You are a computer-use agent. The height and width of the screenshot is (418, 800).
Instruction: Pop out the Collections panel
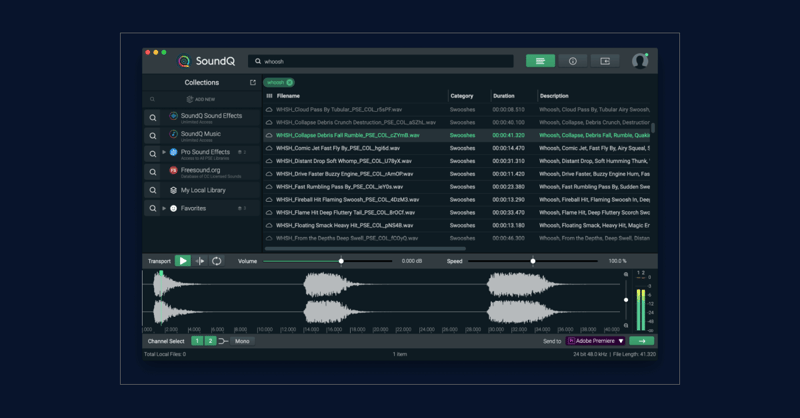253,82
